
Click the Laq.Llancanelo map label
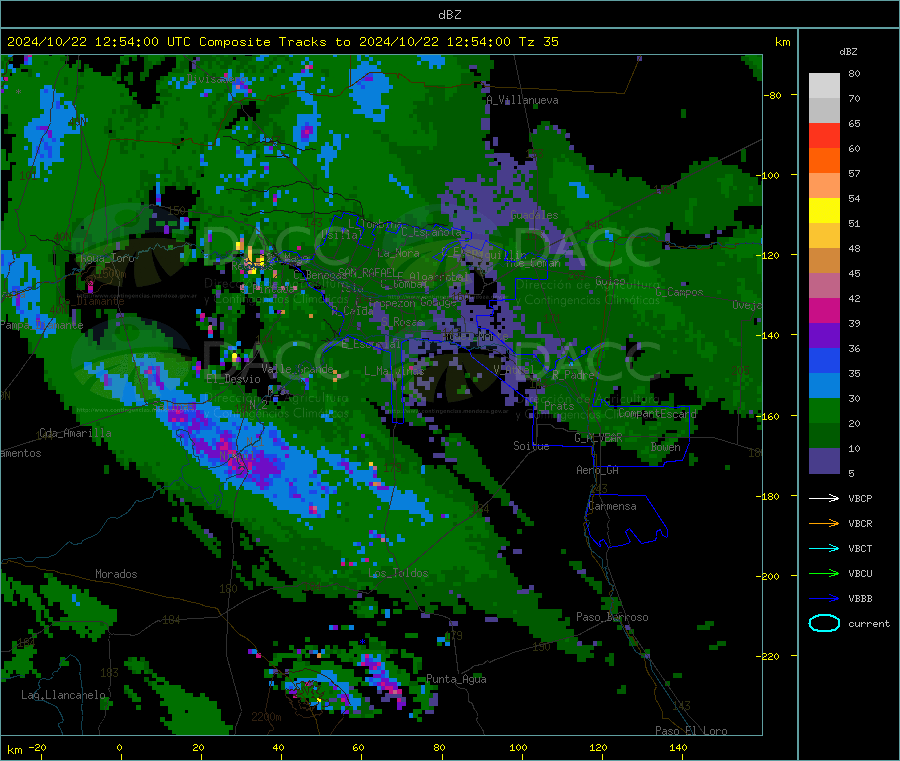coord(63,695)
